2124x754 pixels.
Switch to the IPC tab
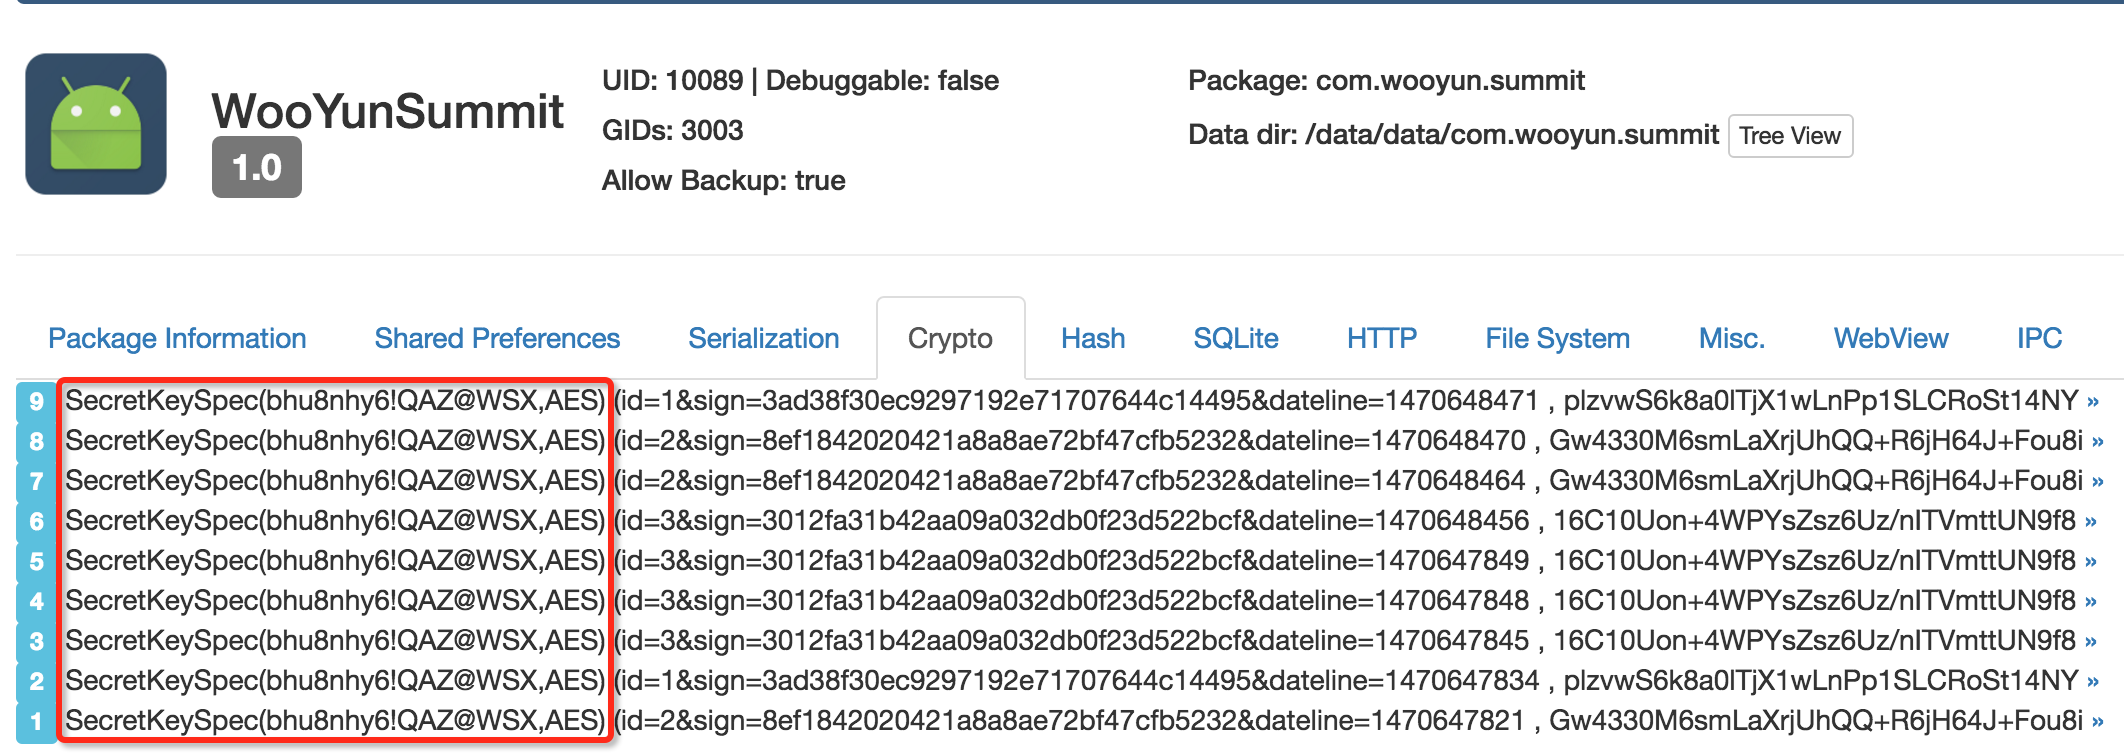2039,339
